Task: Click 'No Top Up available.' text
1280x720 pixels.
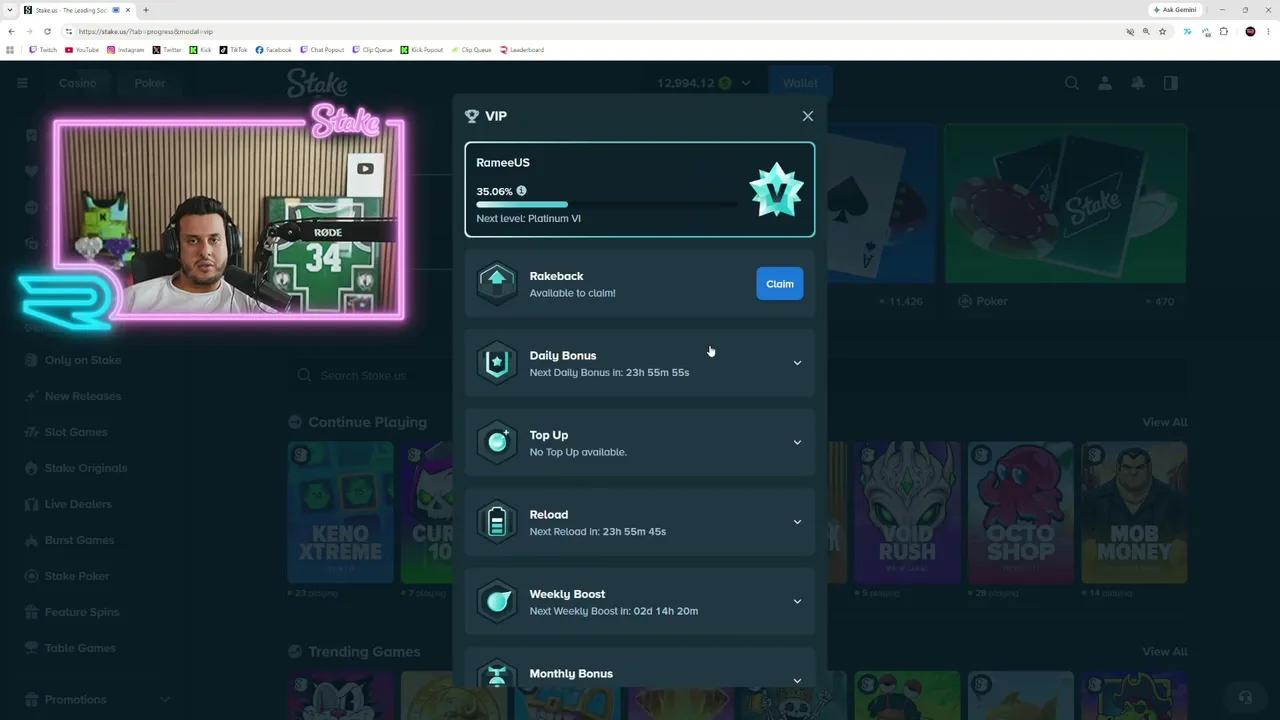Action: coord(578,452)
